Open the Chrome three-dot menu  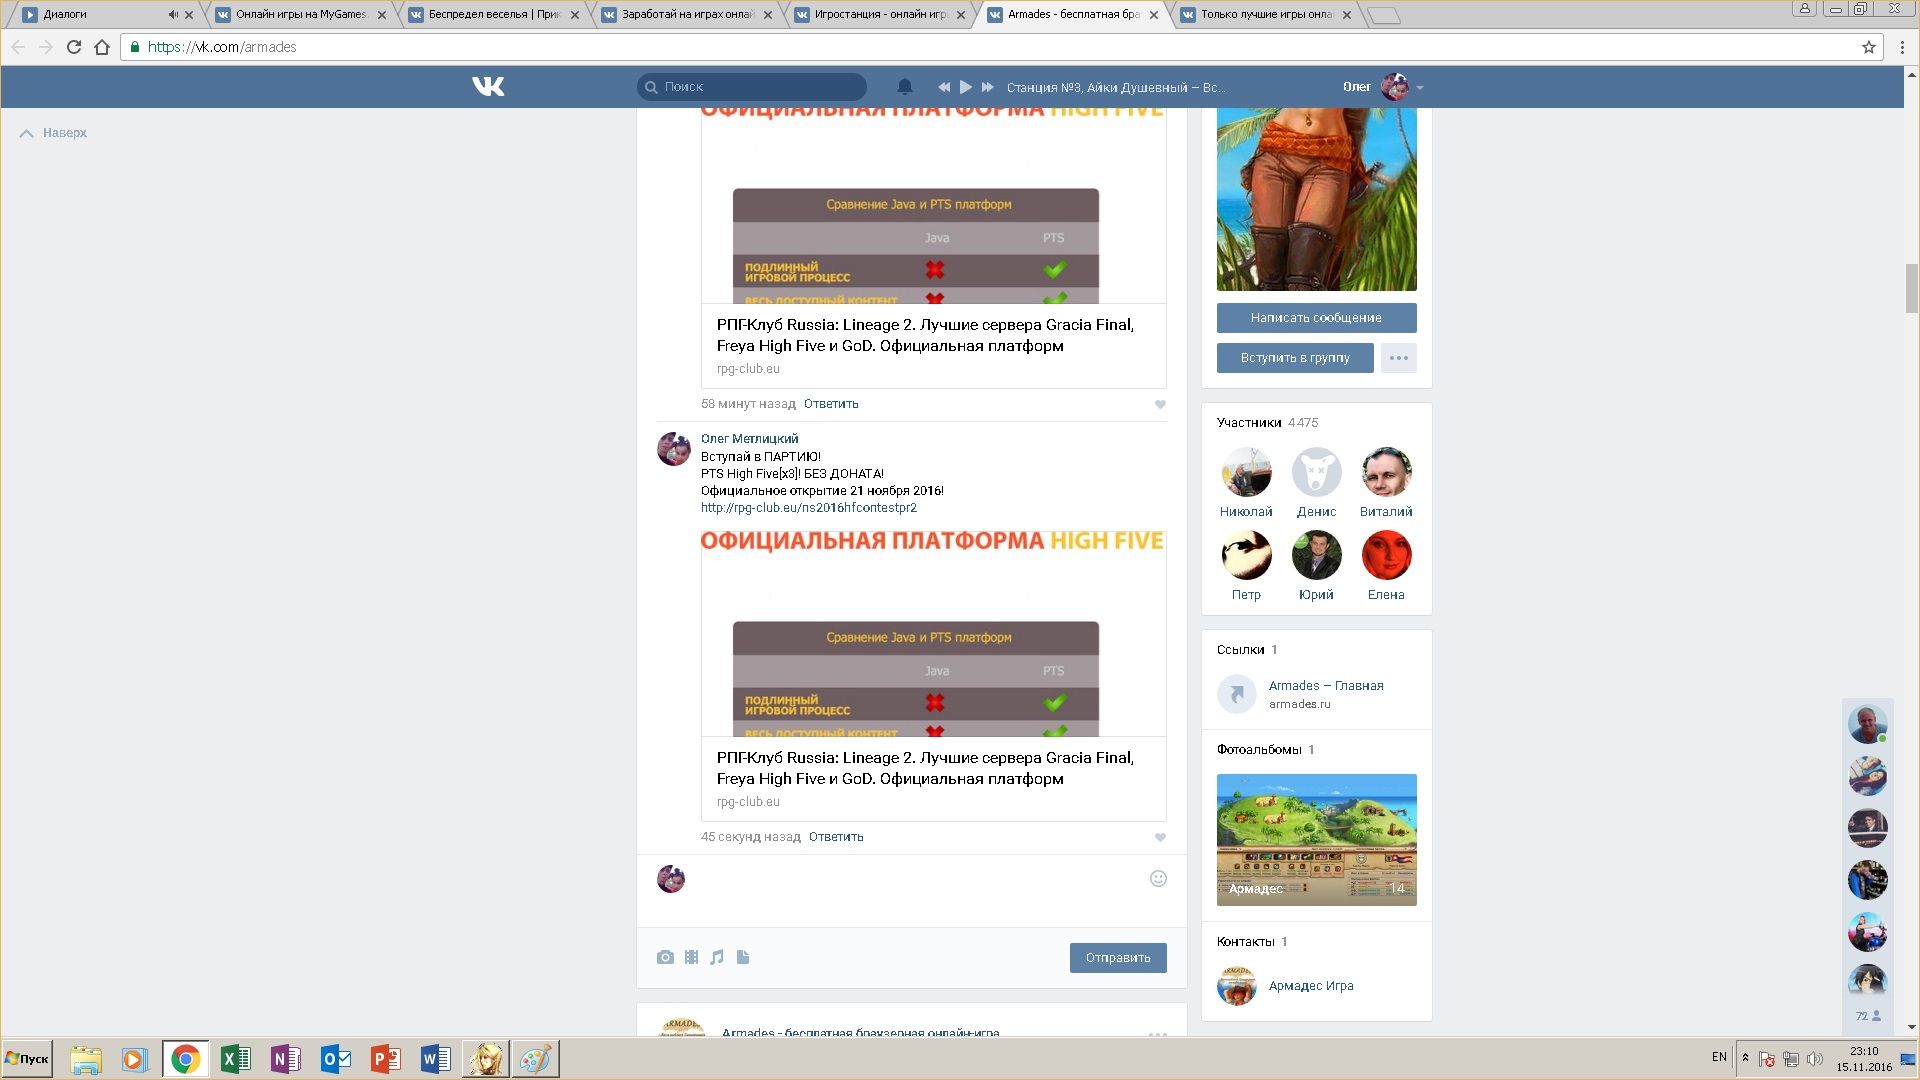click(x=1902, y=47)
